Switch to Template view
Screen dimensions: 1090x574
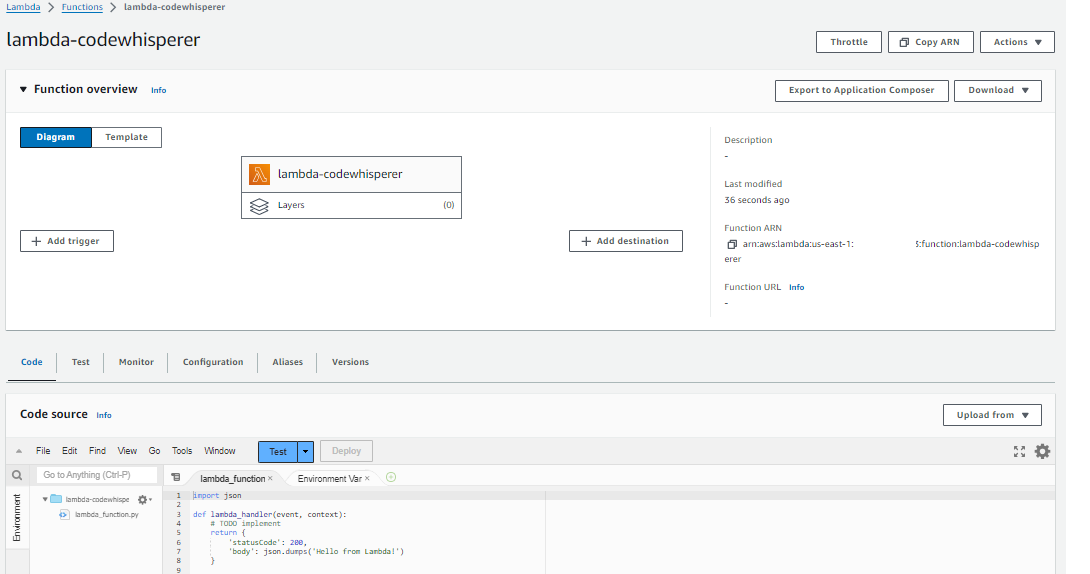(127, 138)
